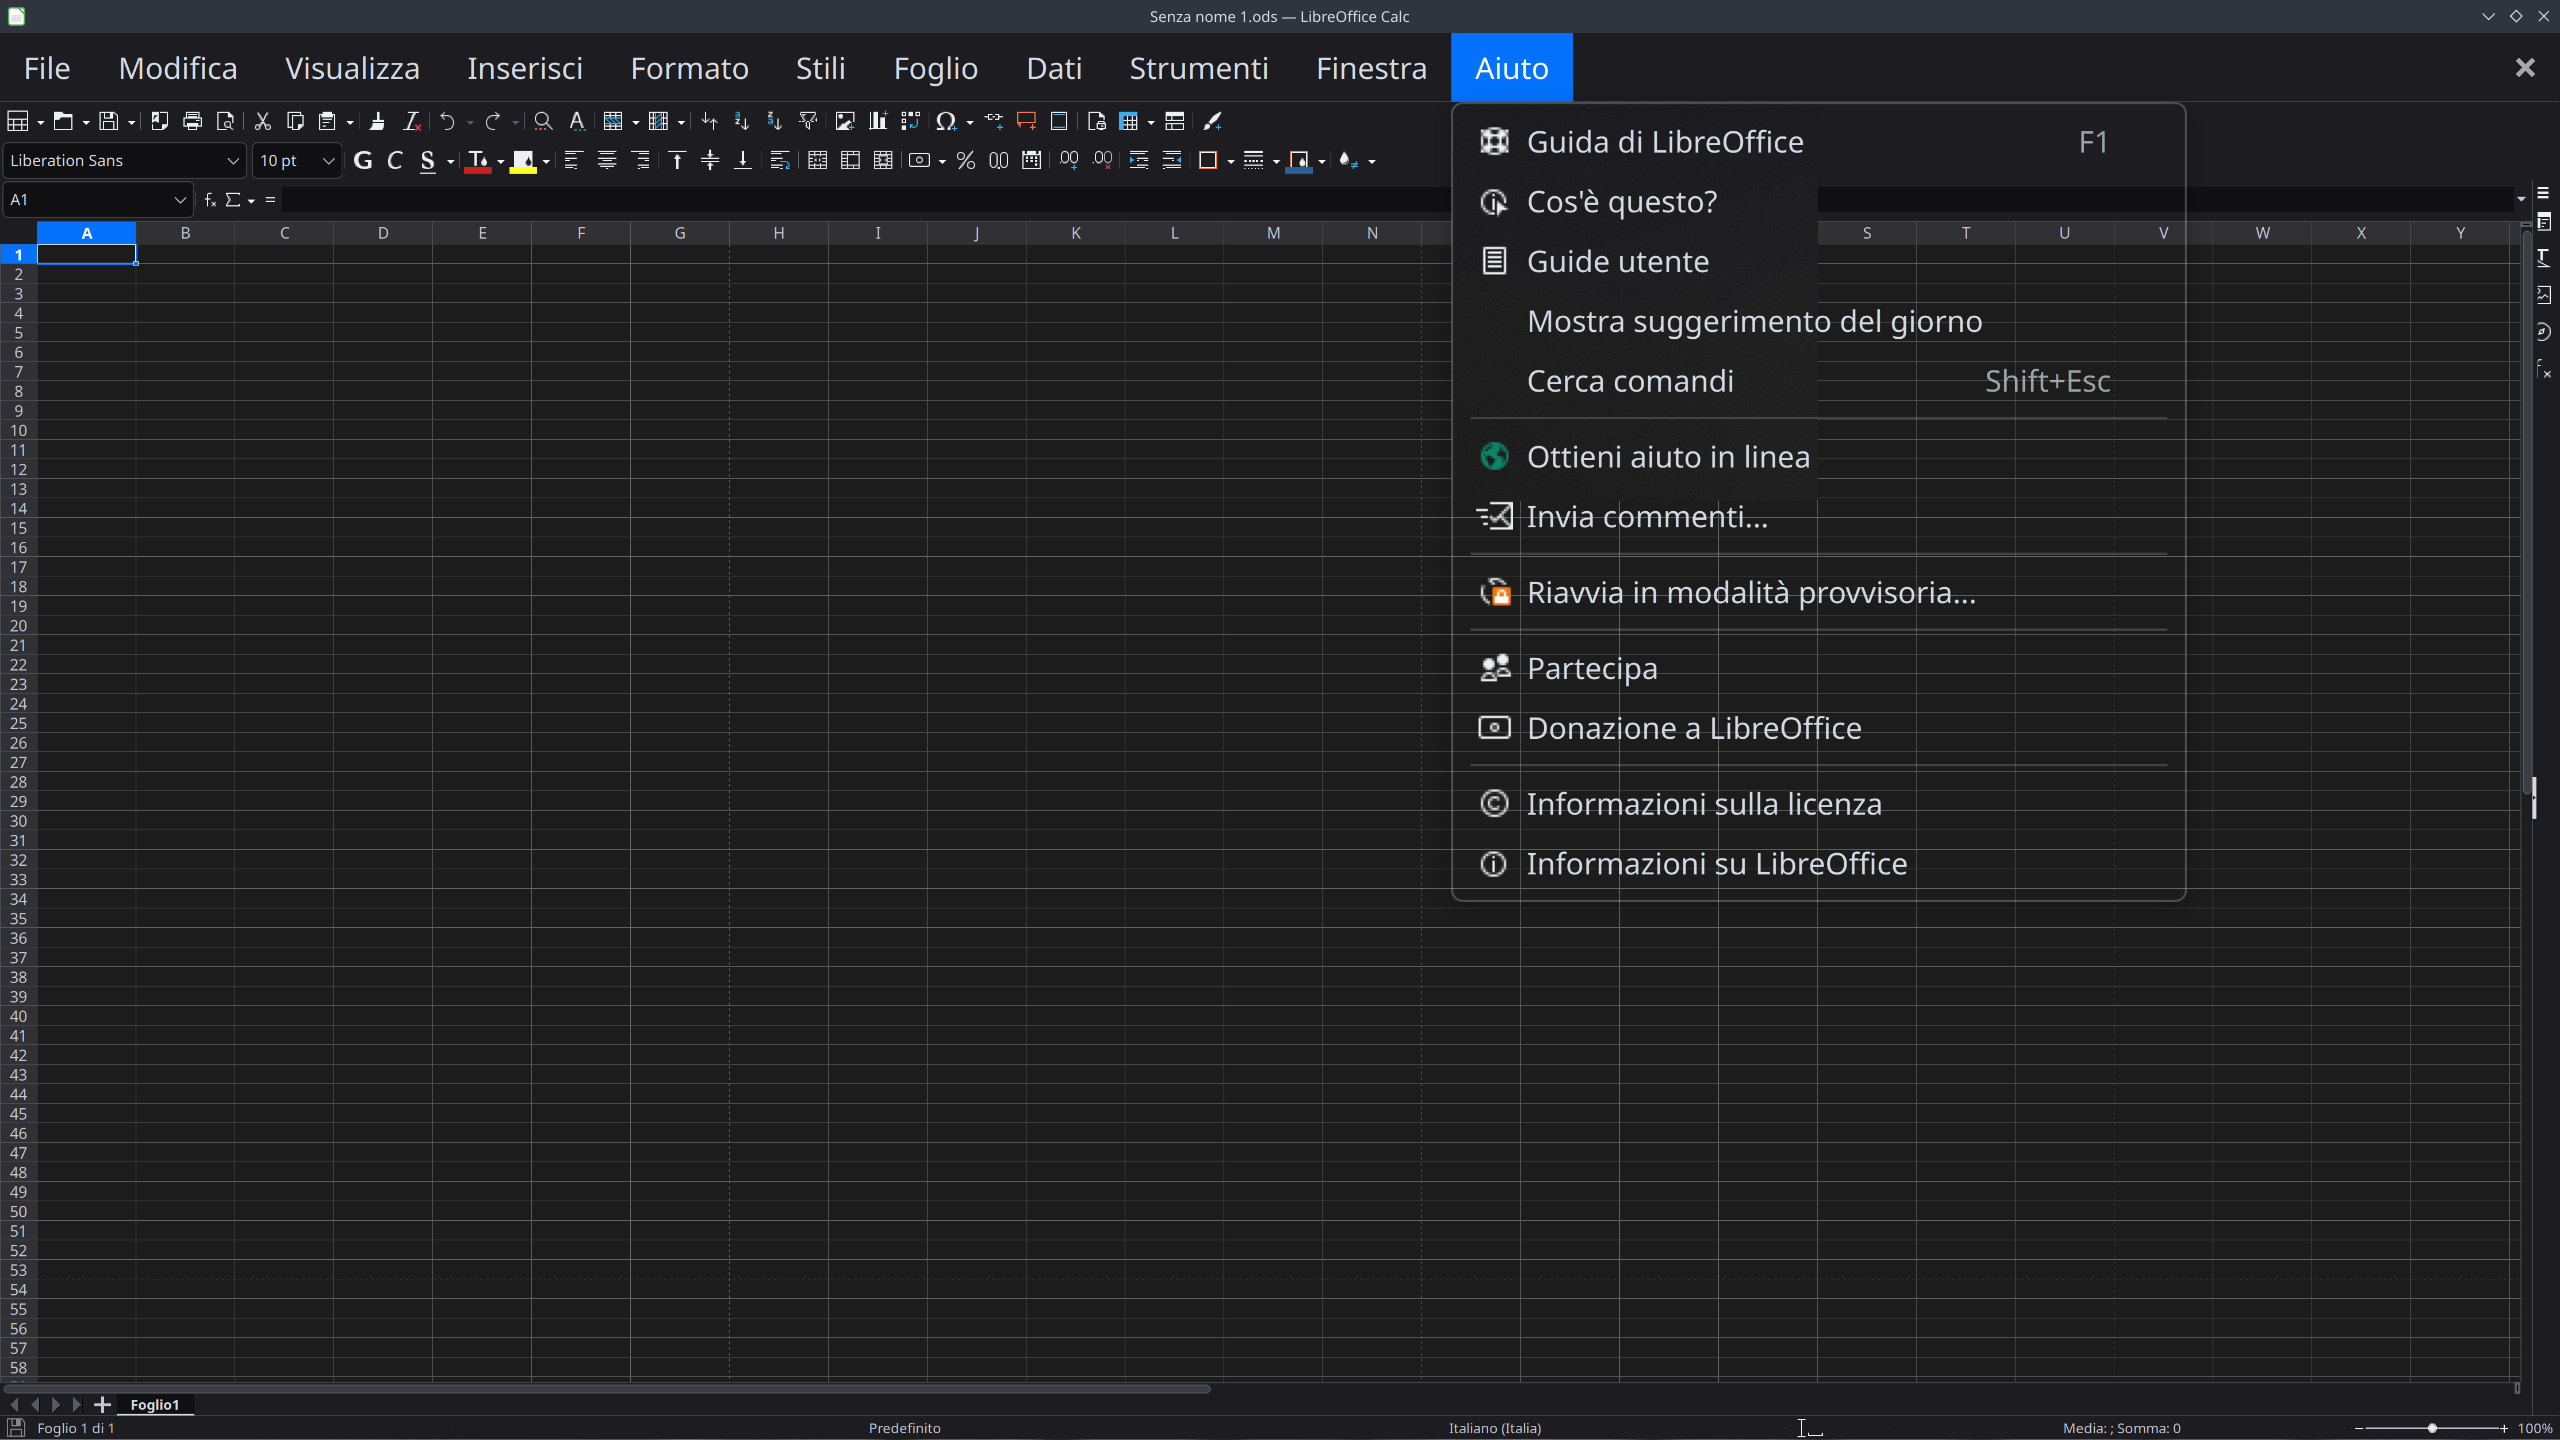Viewport: 2560px width, 1440px height.
Task: Click the Print Preview icon
Action: (x=225, y=121)
